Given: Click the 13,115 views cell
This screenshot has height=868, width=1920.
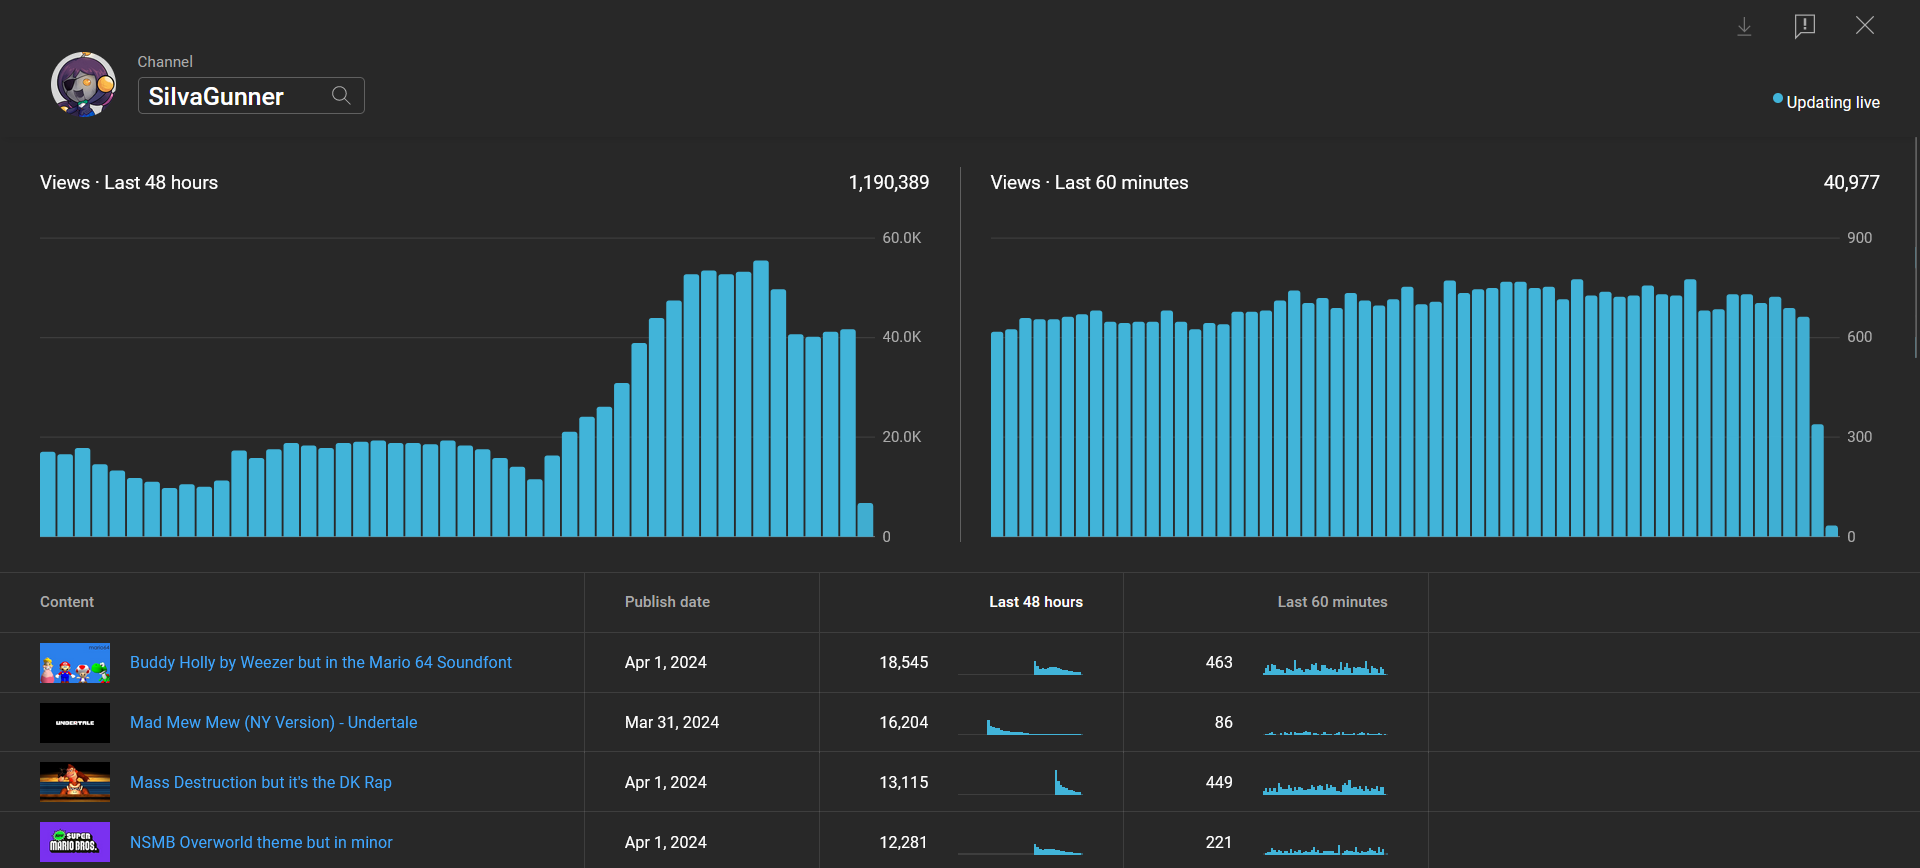Looking at the screenshot, I should tap(904, 782).
